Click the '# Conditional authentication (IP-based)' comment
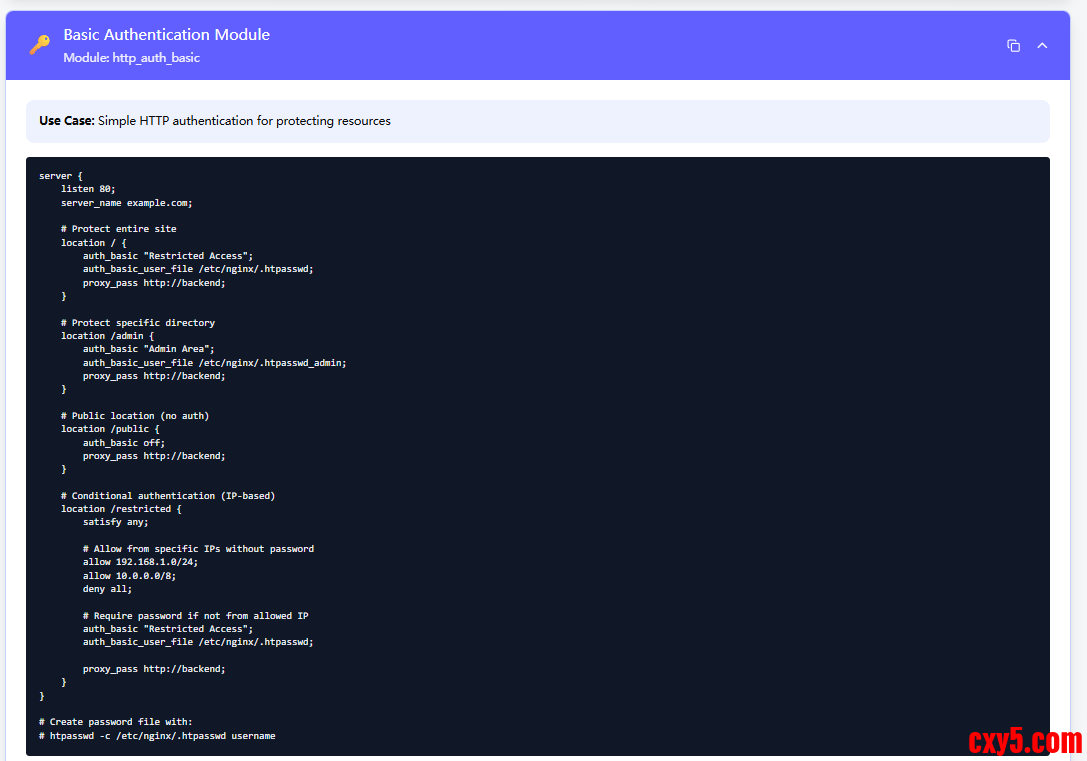 coord(168,496)
